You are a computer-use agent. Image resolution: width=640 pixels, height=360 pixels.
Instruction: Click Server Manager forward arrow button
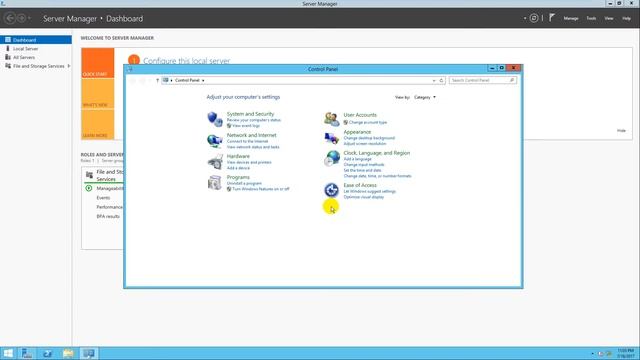pos(21,18)
